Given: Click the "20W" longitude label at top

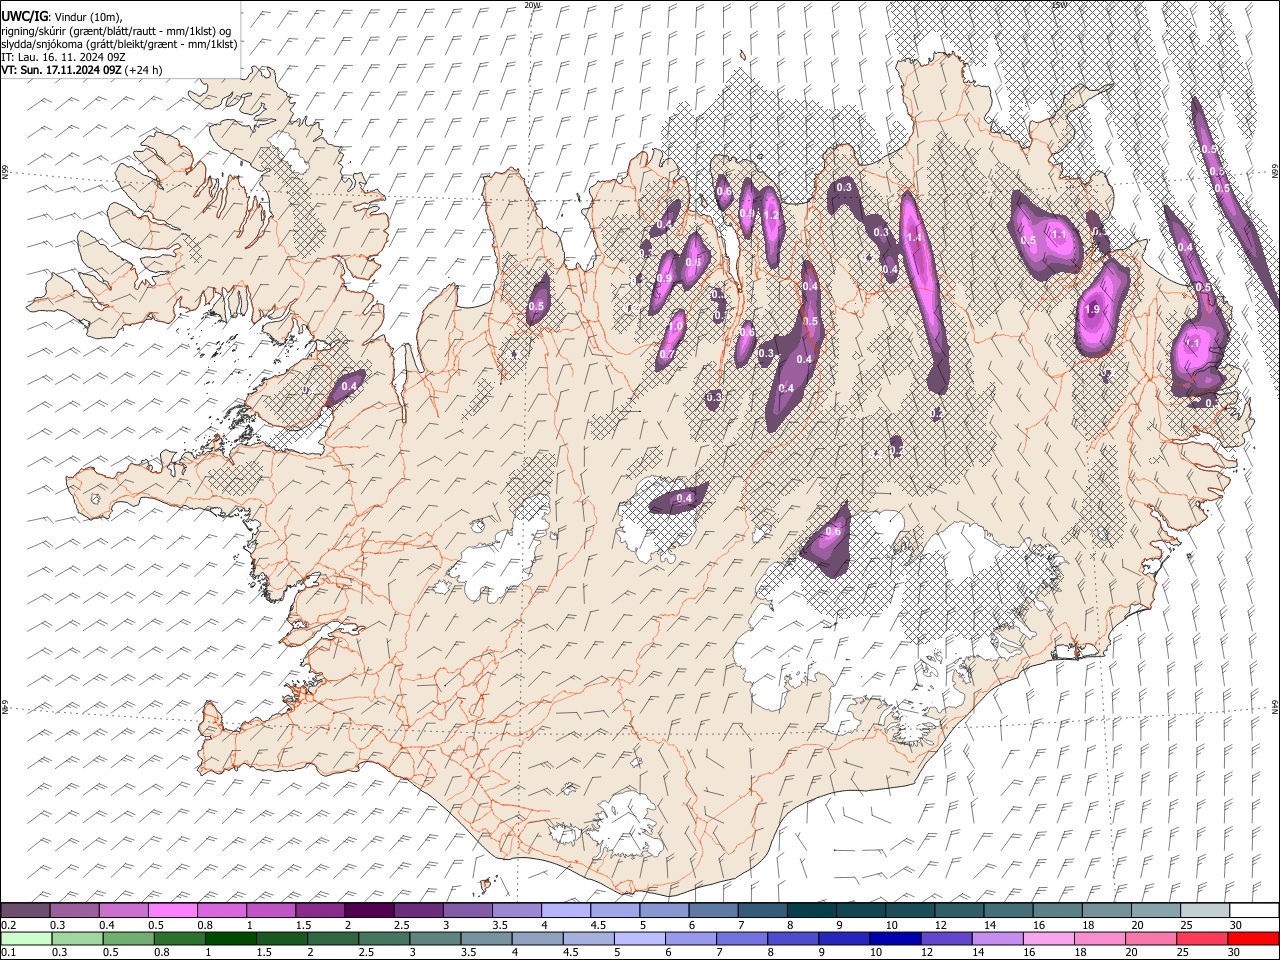Looking at the screenshot, I should click(532, 5).
